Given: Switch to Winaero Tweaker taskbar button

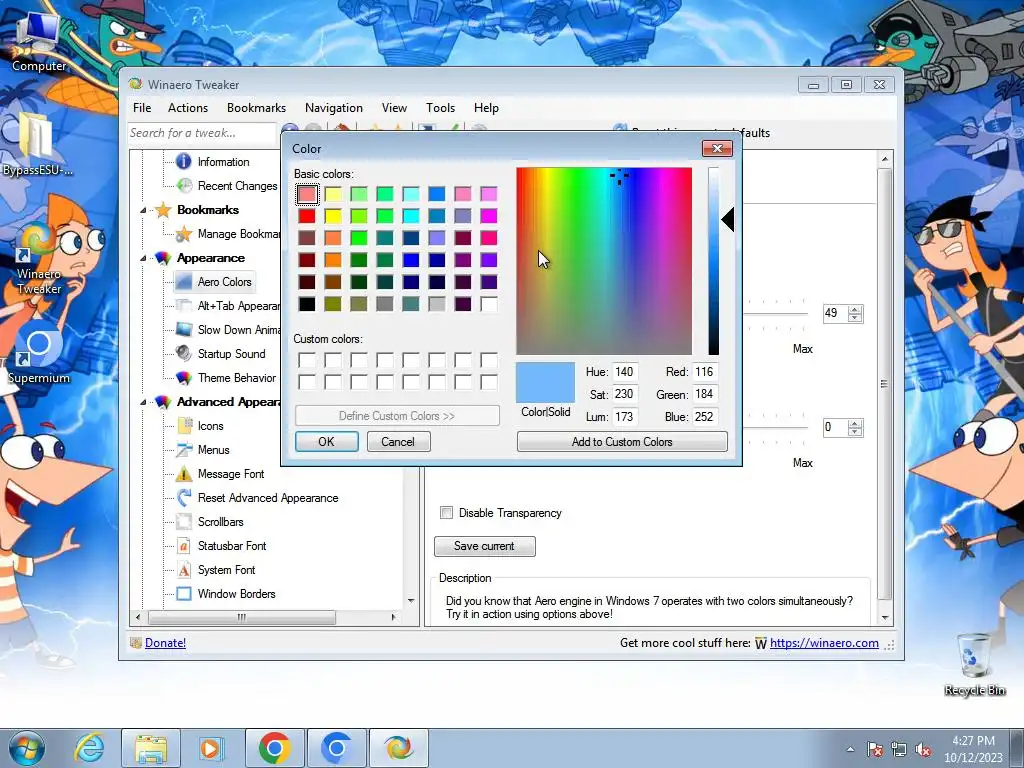Looking at the screenshot, I should [398, 748].
